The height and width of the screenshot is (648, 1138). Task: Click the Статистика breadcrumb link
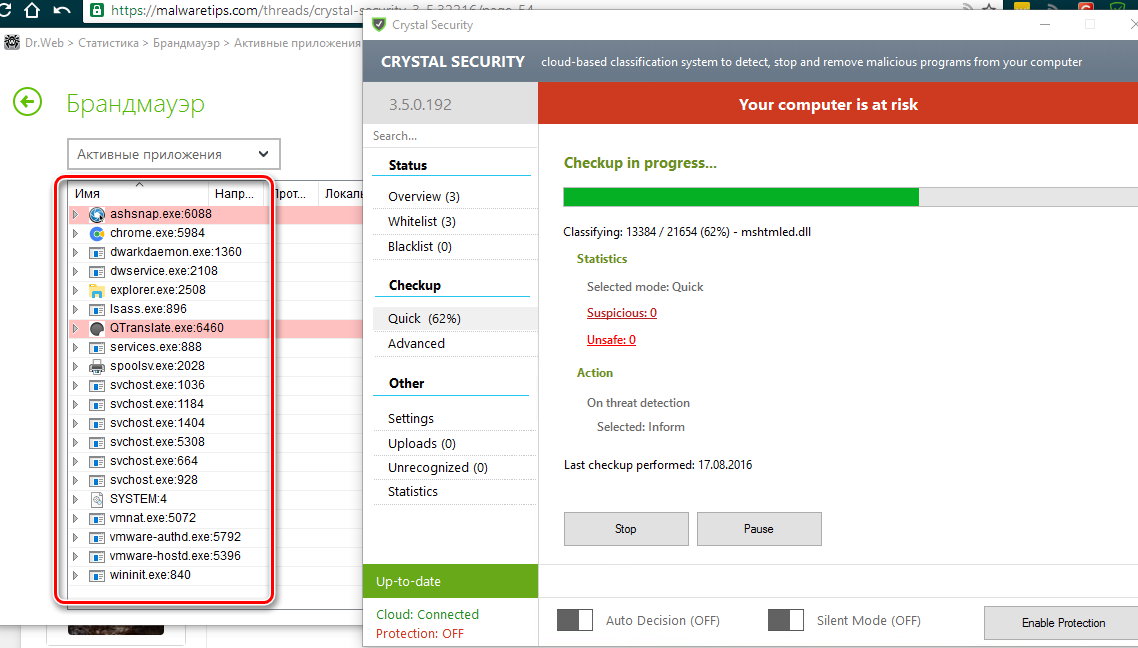click(108, 43)
